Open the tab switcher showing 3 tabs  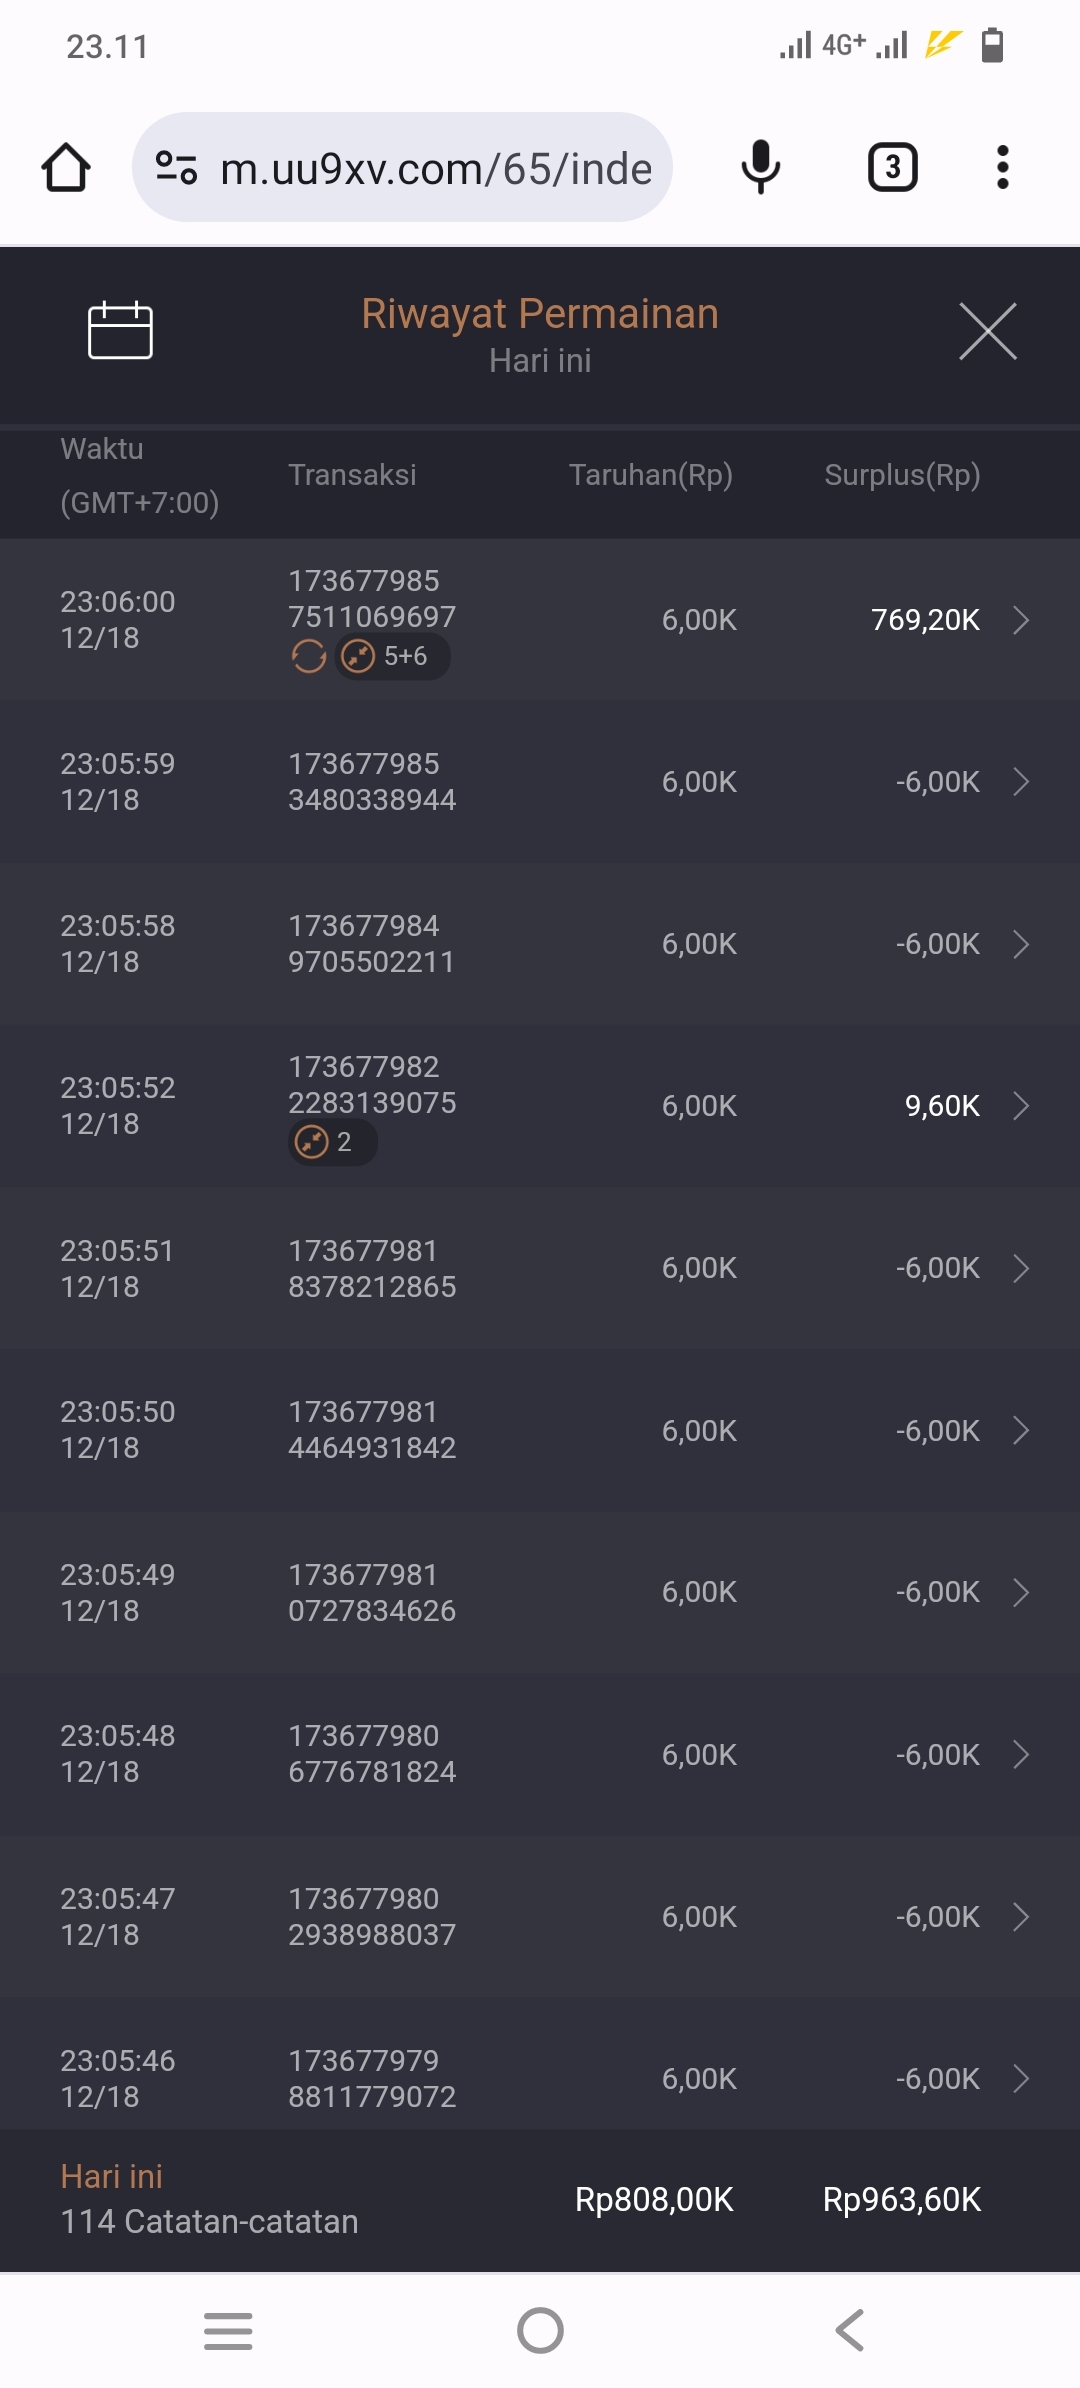[892, 167]
